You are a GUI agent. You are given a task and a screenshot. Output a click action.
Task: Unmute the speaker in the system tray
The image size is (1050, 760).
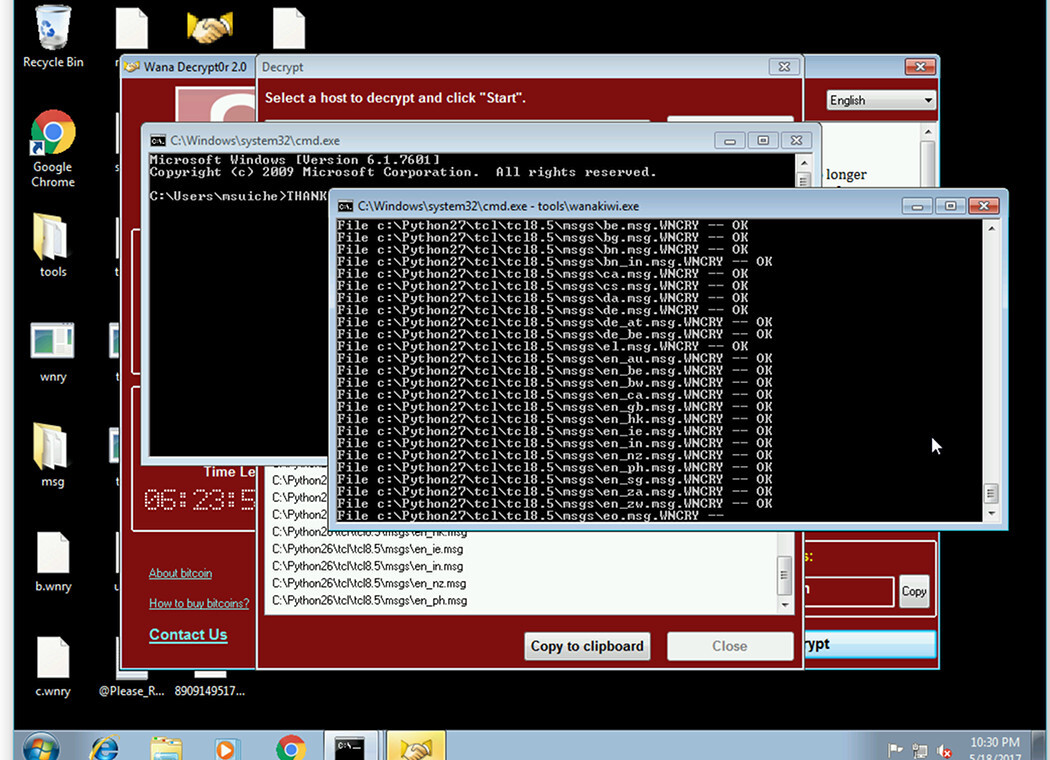[x=943, y=750]
